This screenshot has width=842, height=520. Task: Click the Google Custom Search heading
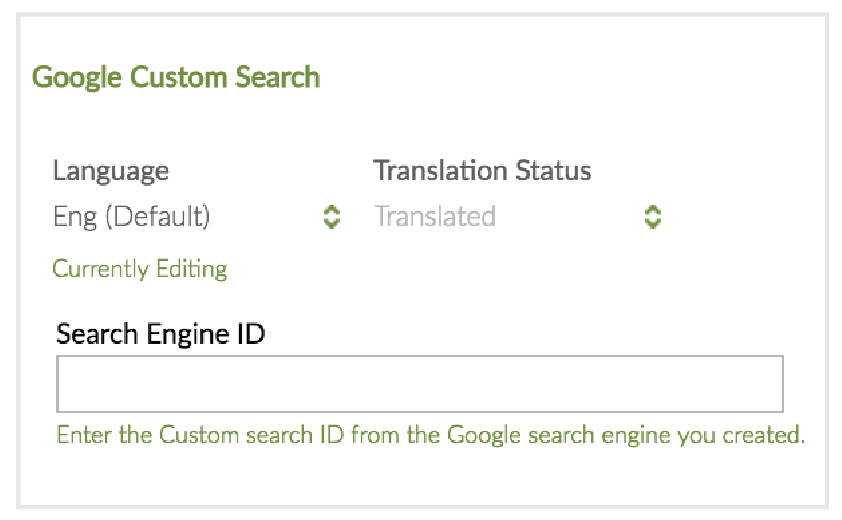(176, 77)
